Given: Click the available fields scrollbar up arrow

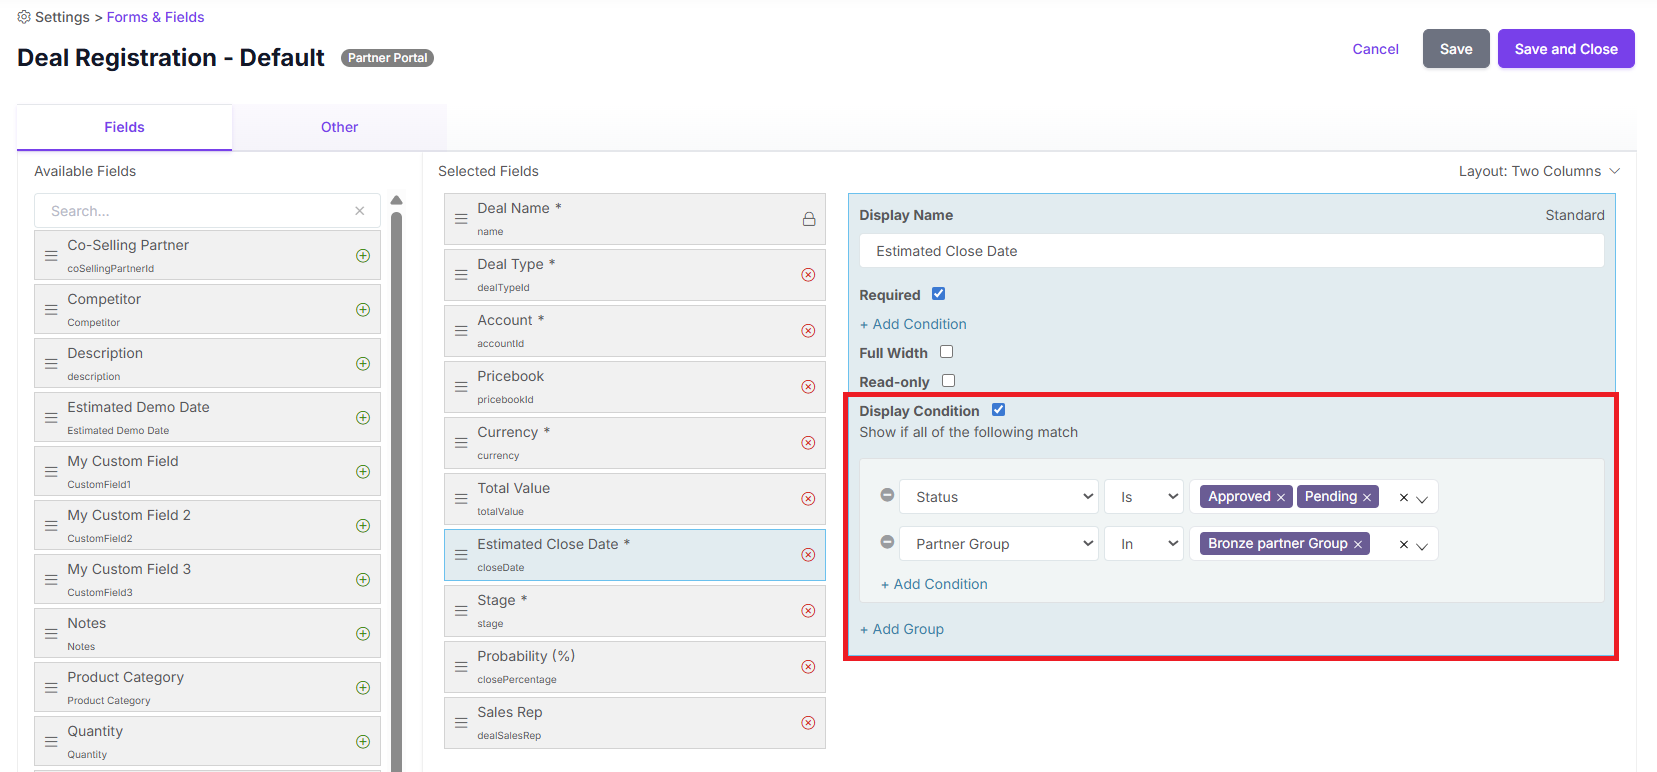Looking at the screenshot, I should tap(396, 200).
